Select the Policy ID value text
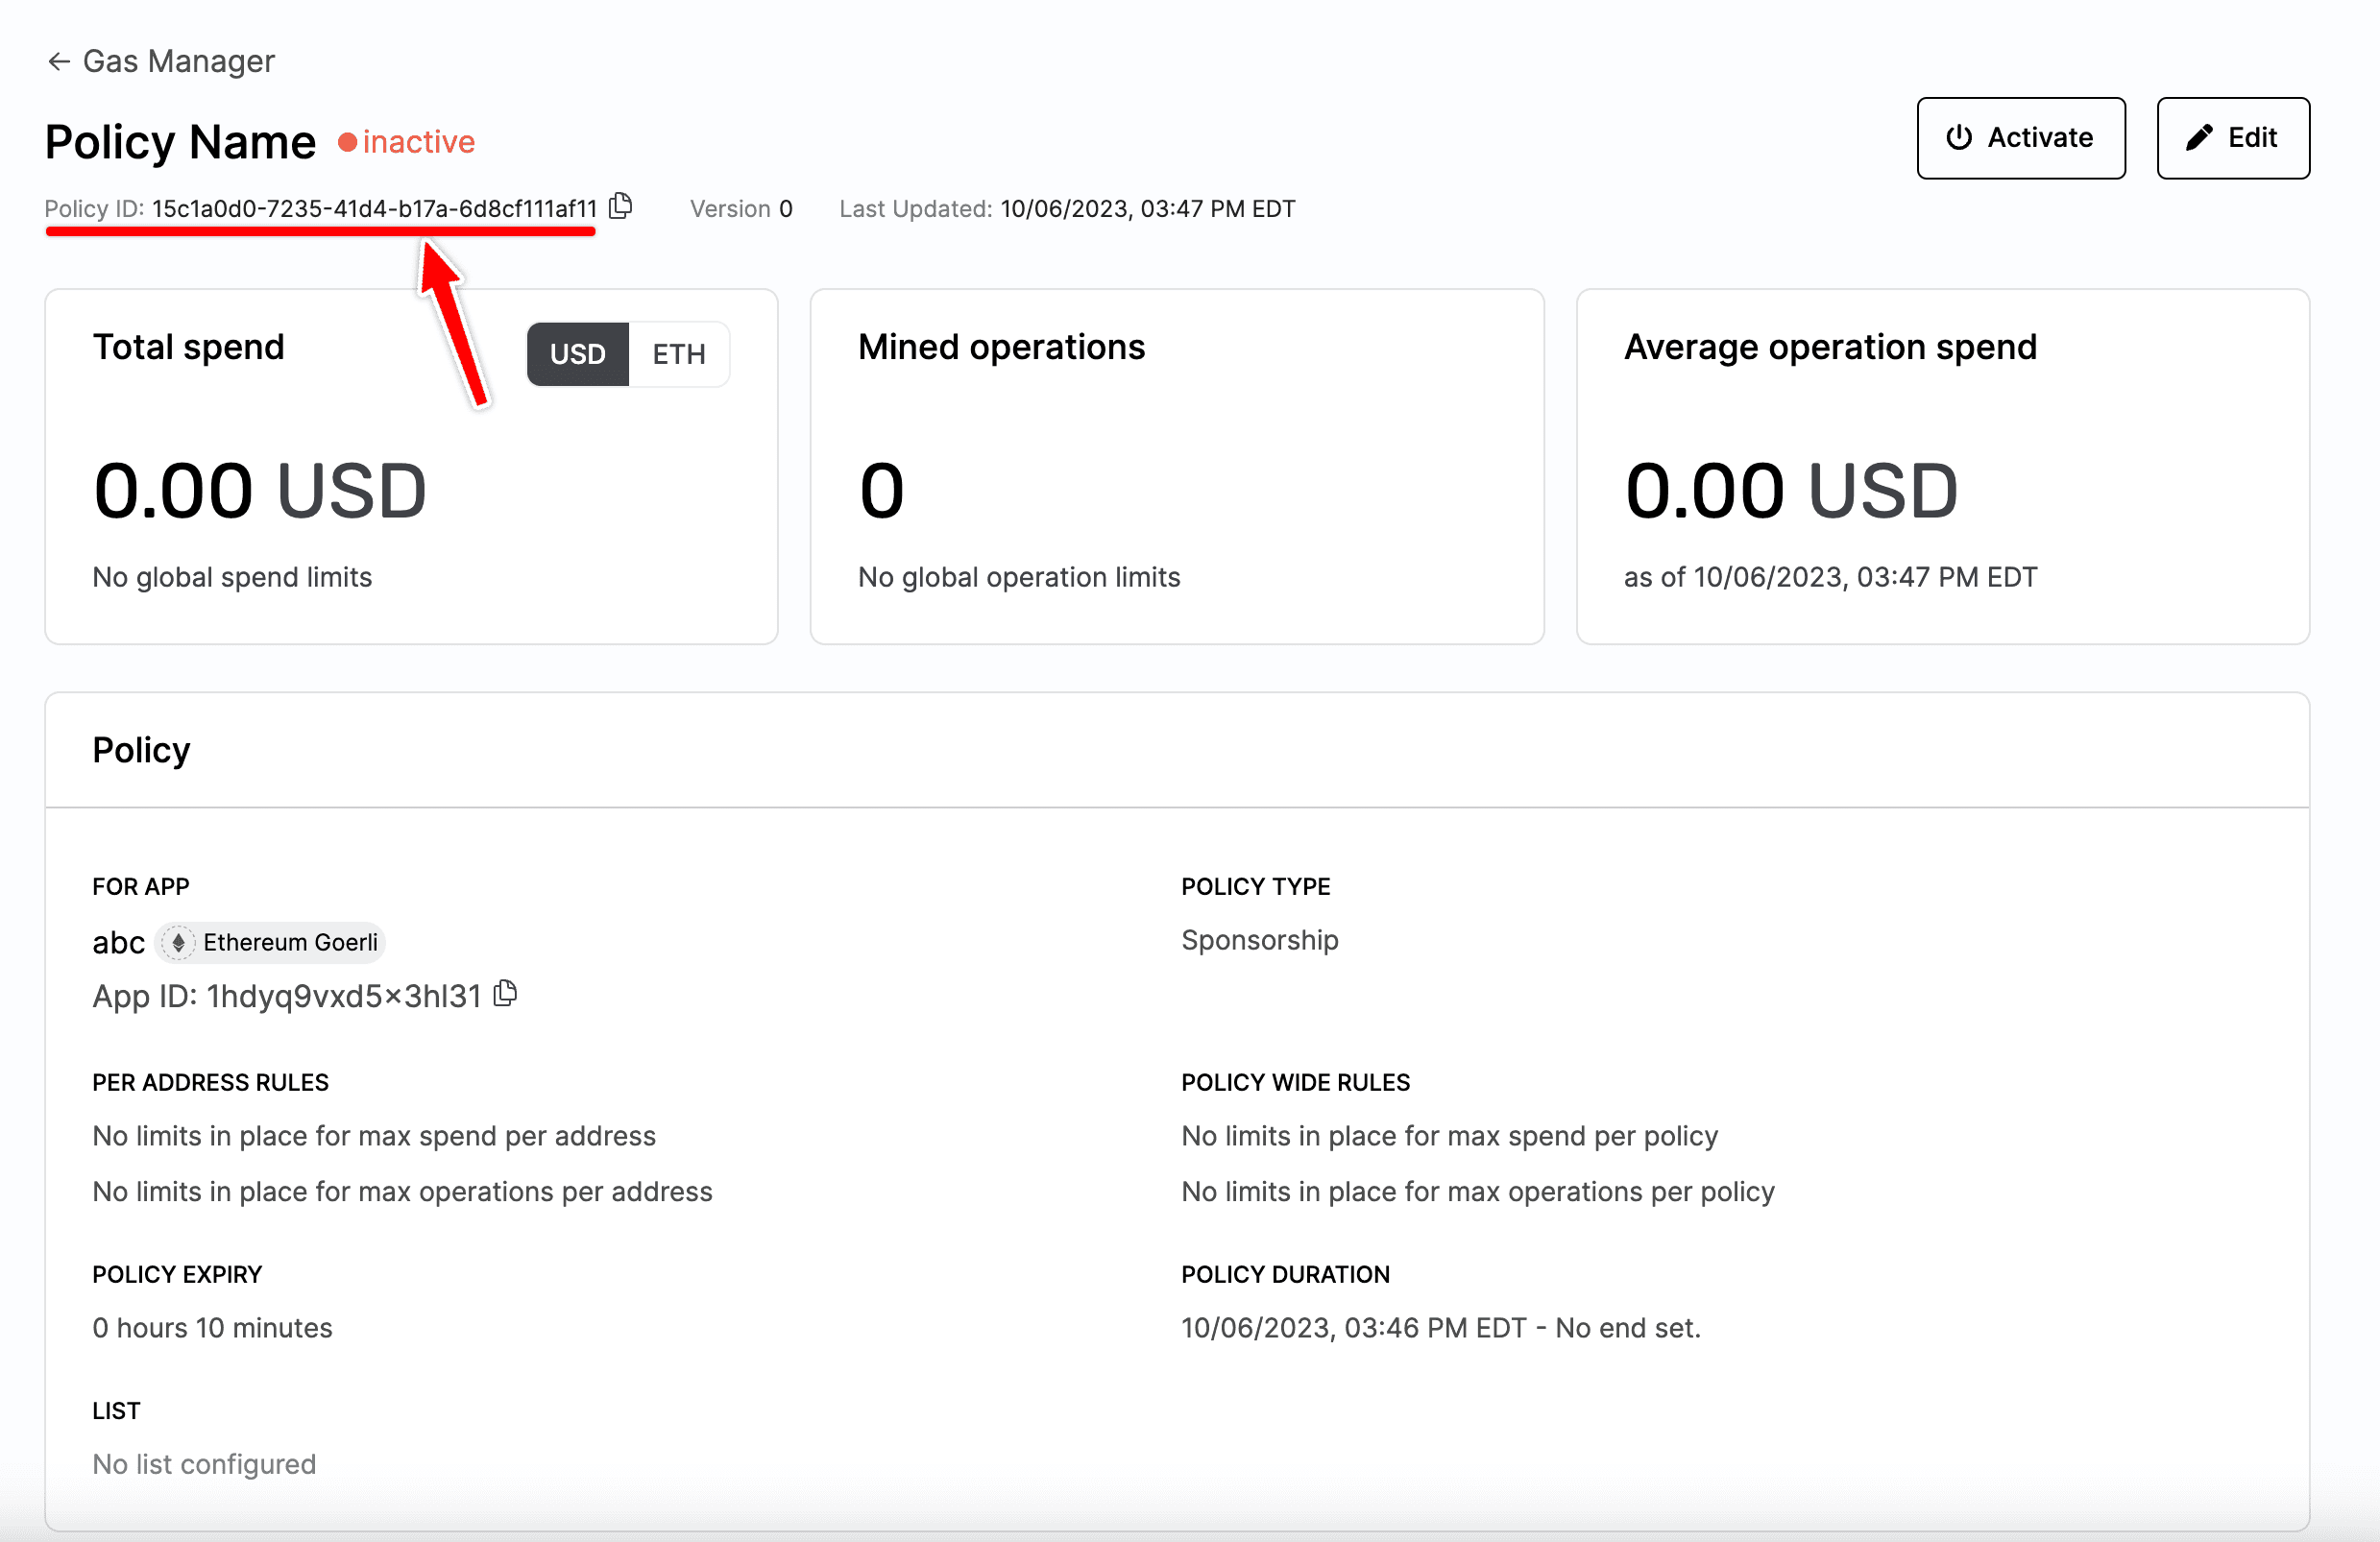Screen dimensions: 2380x1542 point(374,209)
